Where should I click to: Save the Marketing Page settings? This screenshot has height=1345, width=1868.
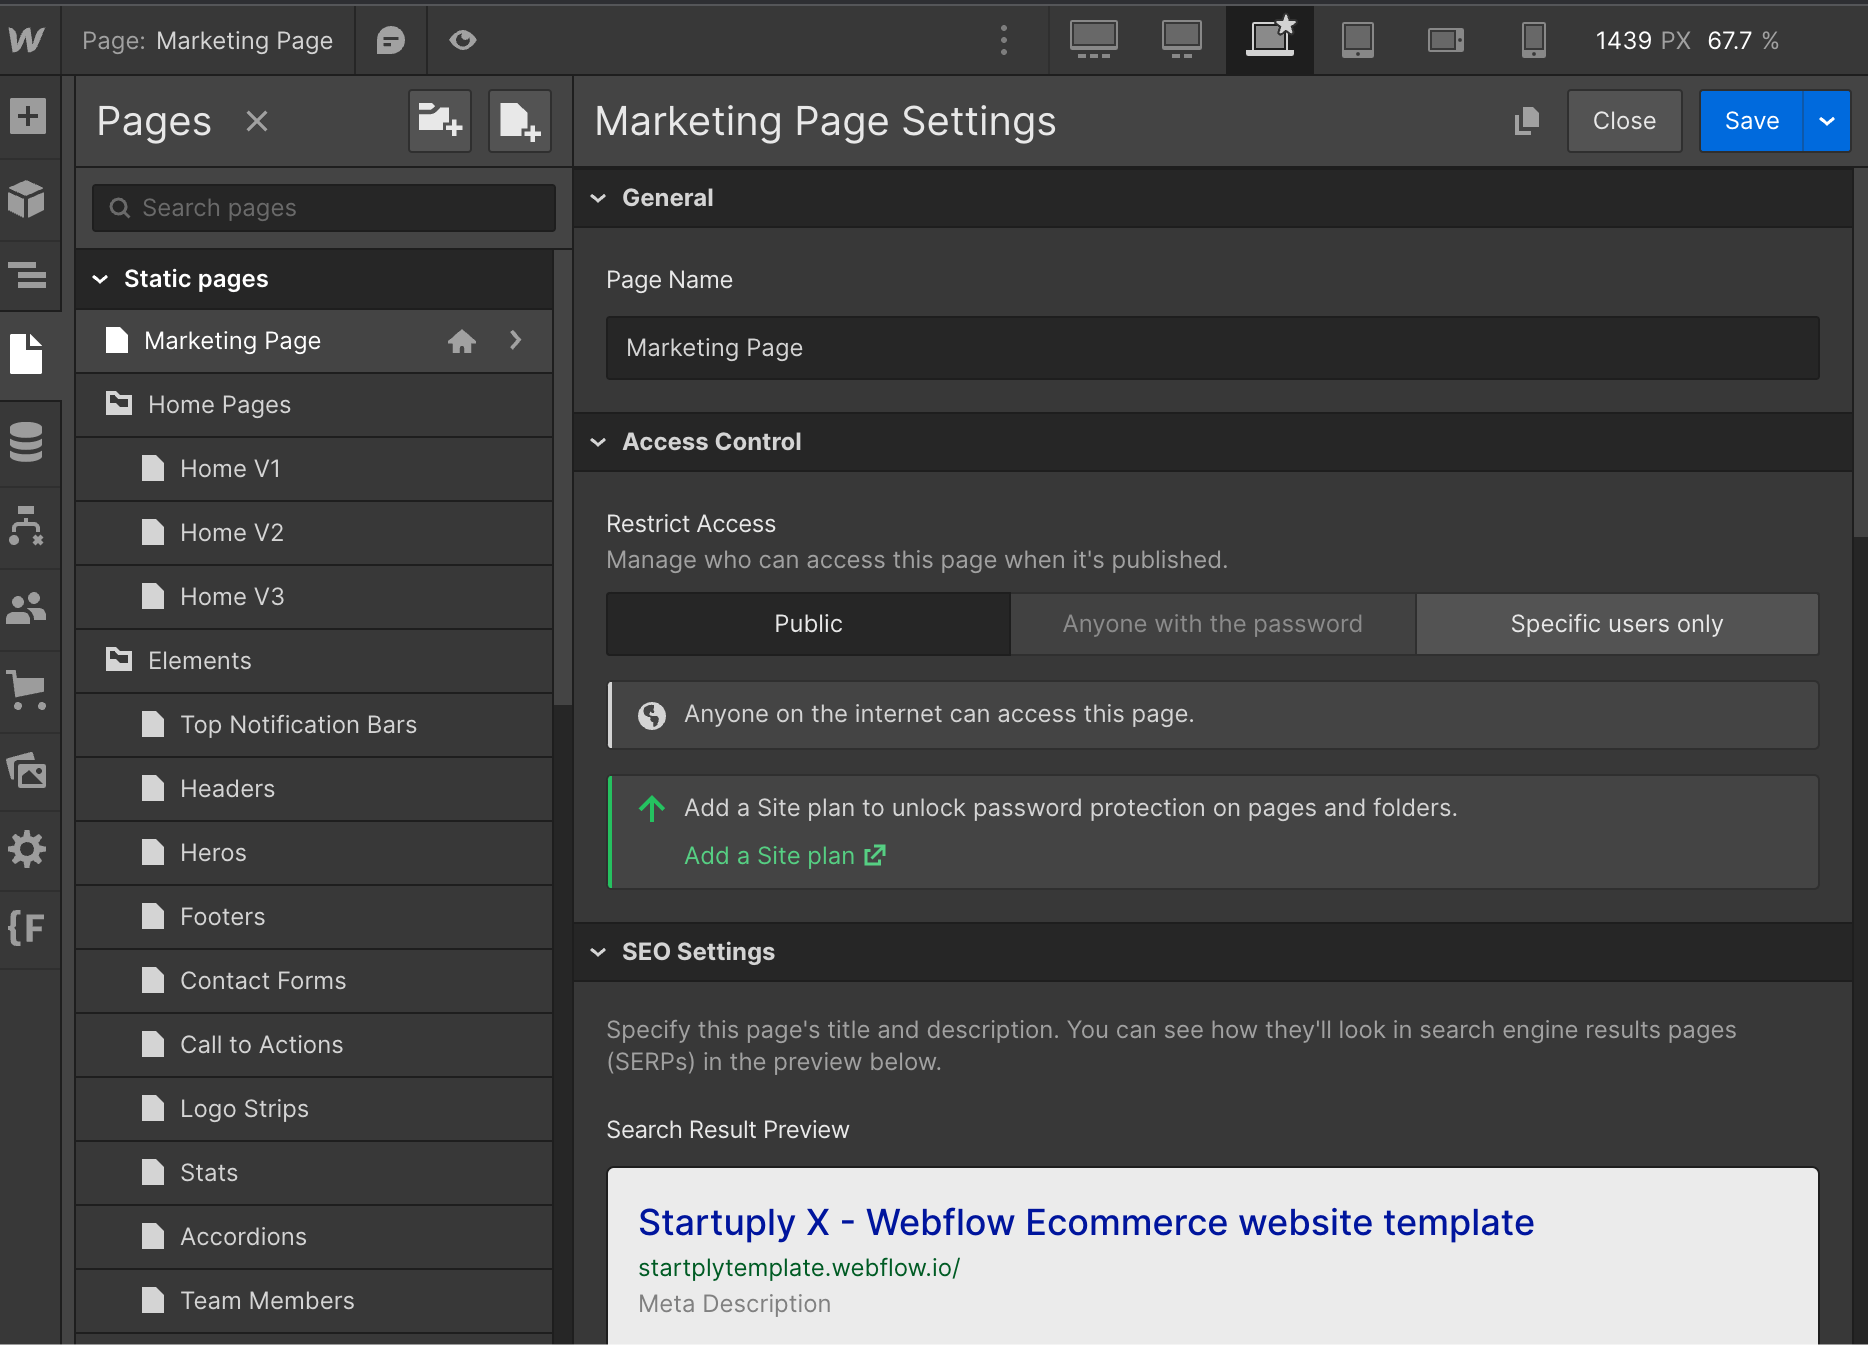tap(1750, 121)
